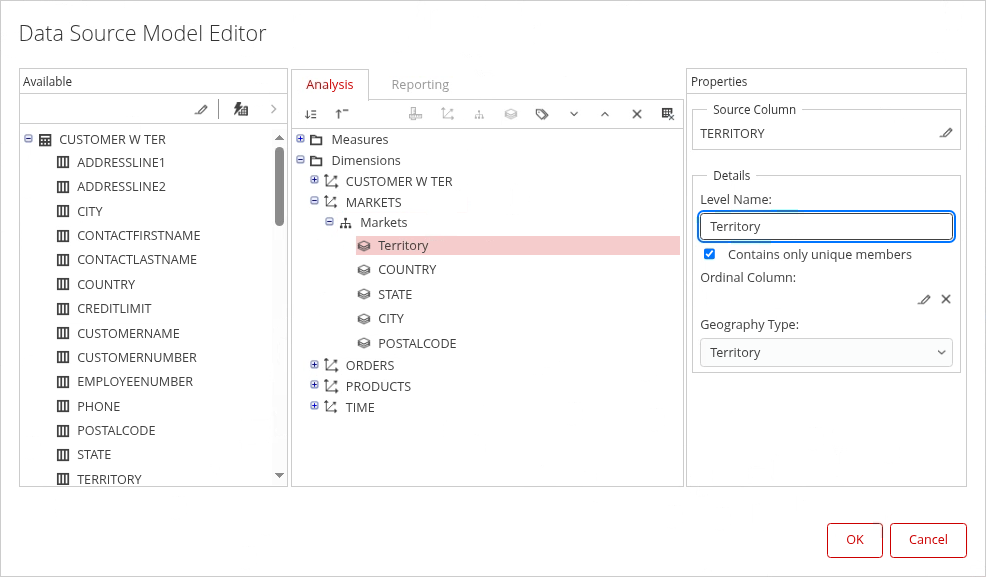Image resolution: width=986 pixels, height=577 pixels.
Task: Move selected item down with chevron
Action: [574, 114]
